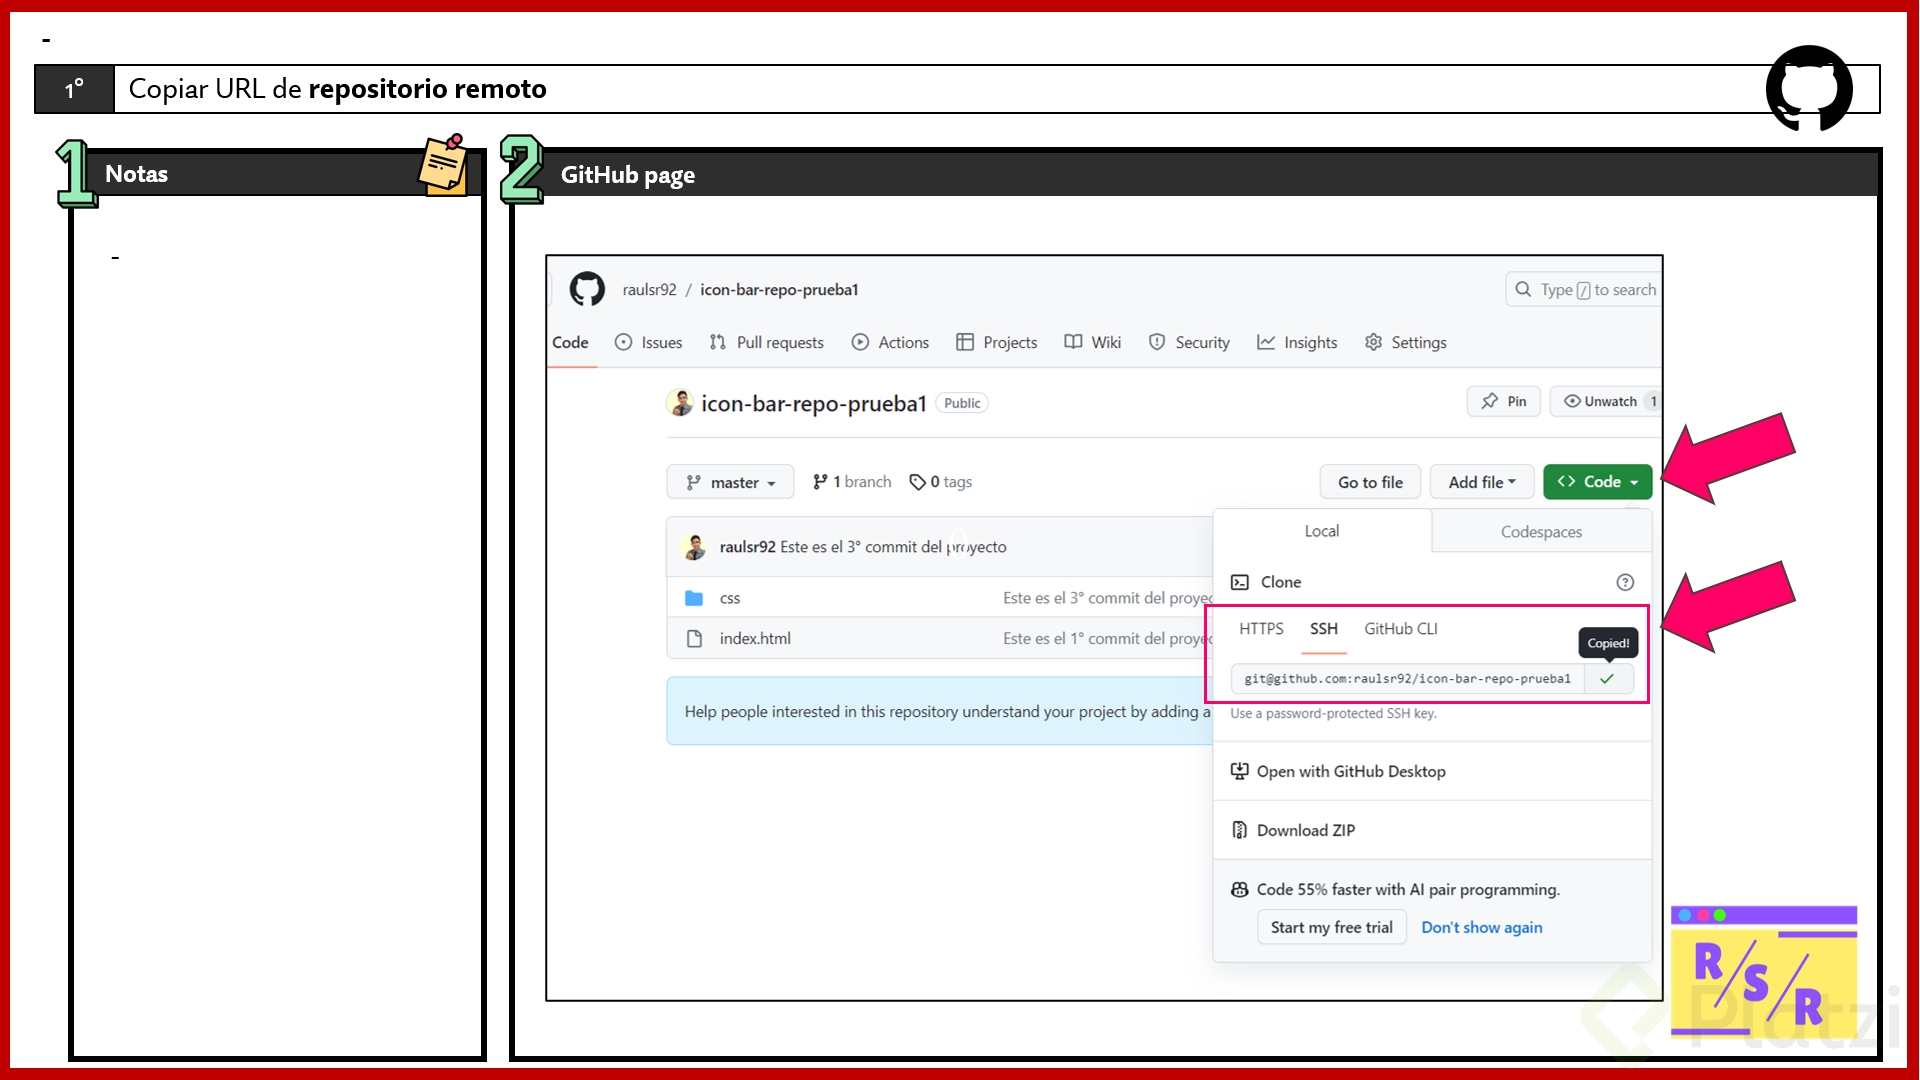
Task: Click the copy URL checkmark button
Action: (1608, 679)
